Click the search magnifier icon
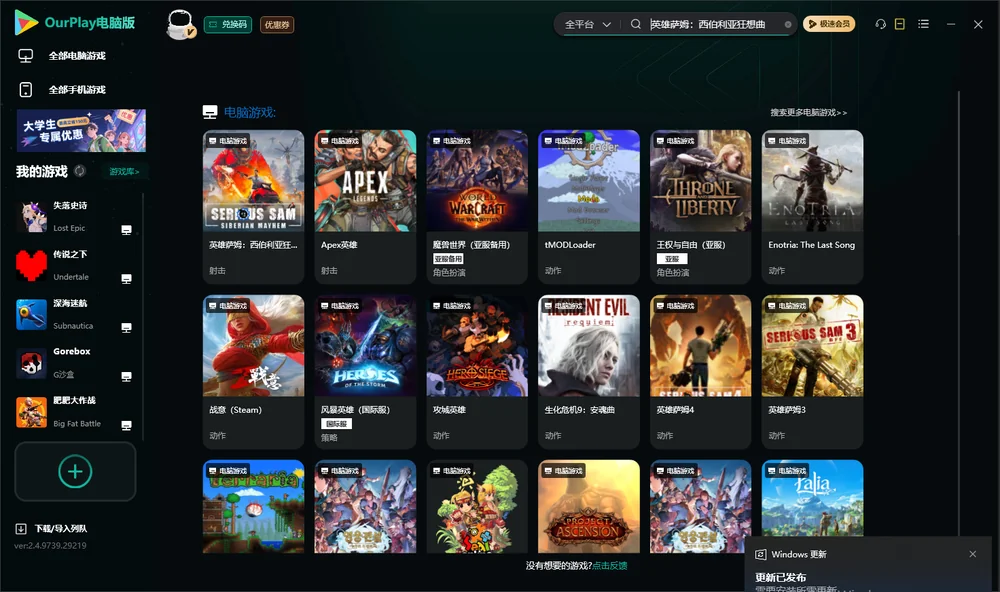 (636, 24)
